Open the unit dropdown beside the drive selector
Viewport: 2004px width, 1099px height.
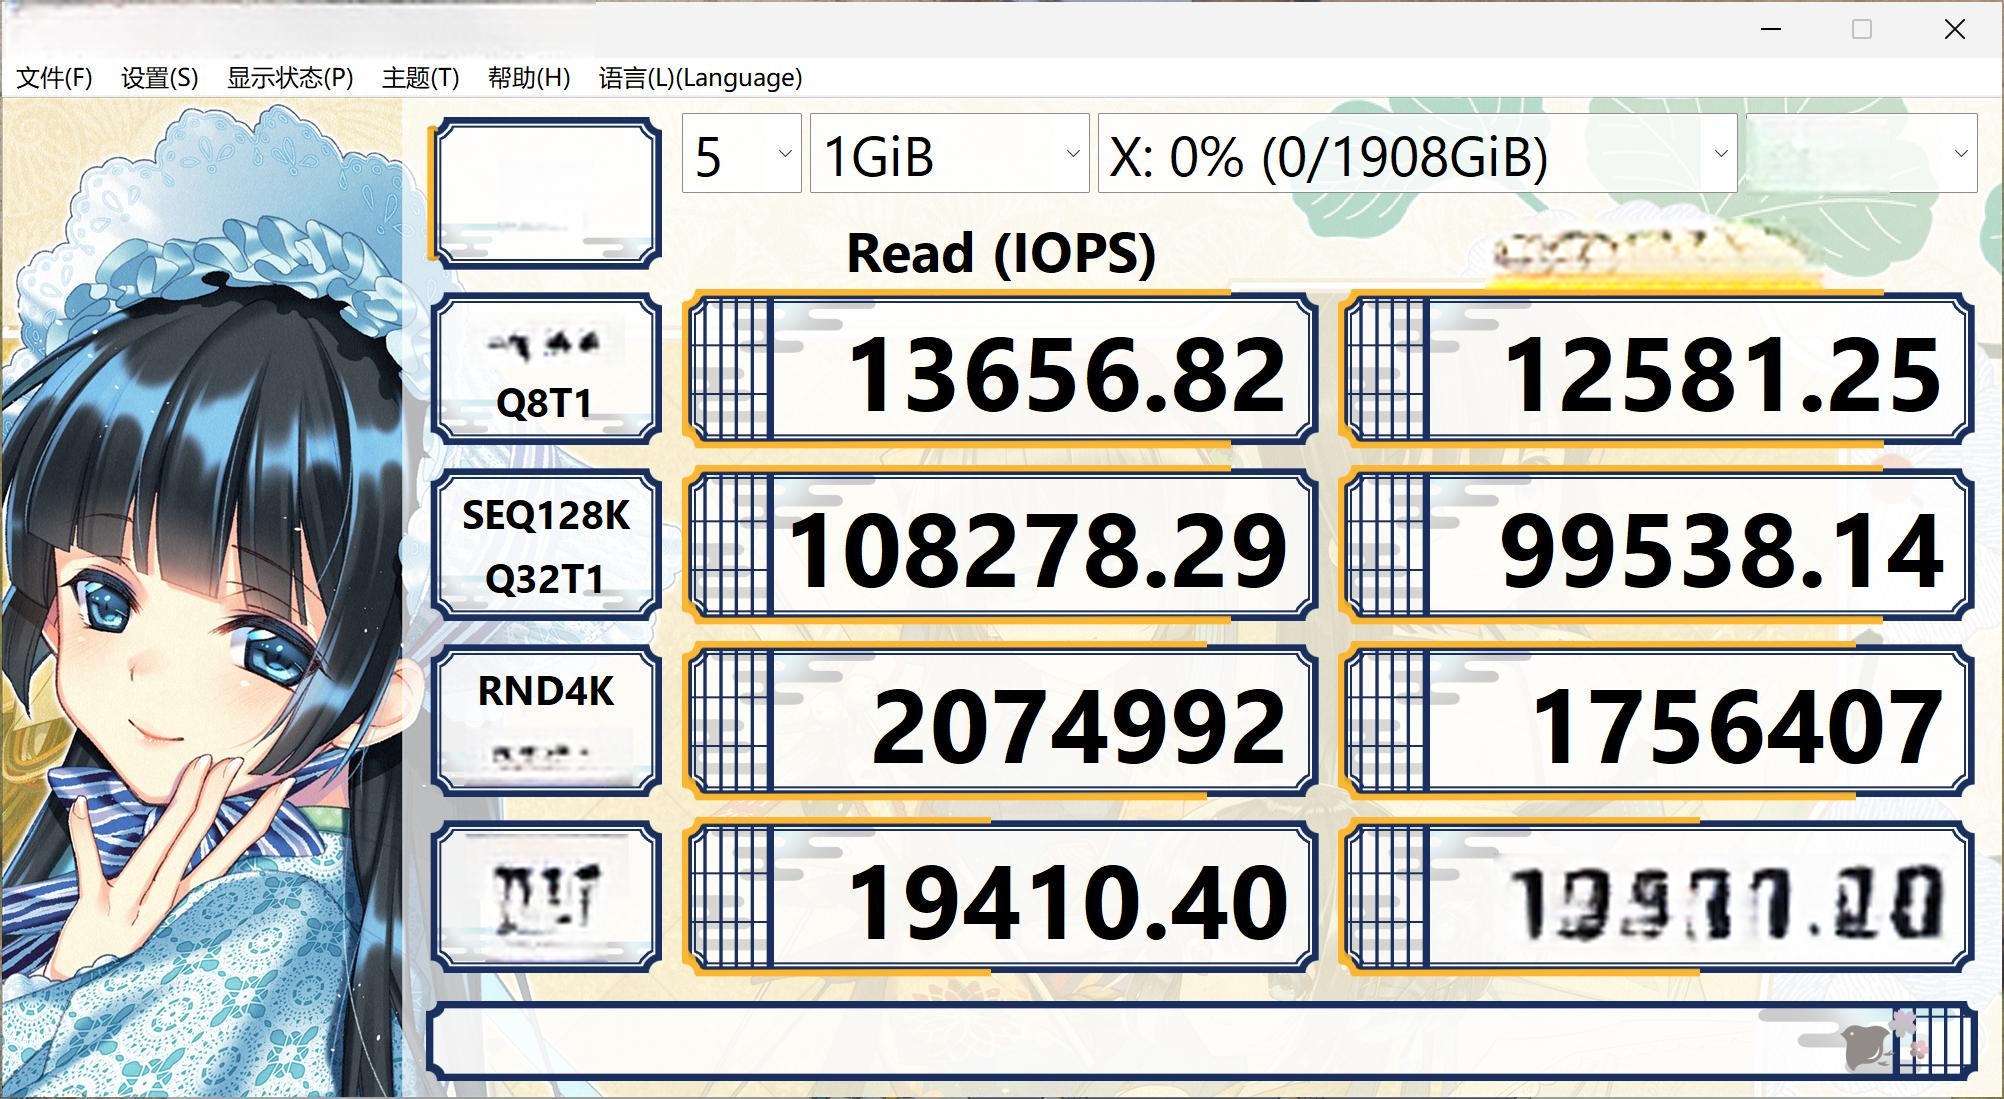tap(1861, 153)
